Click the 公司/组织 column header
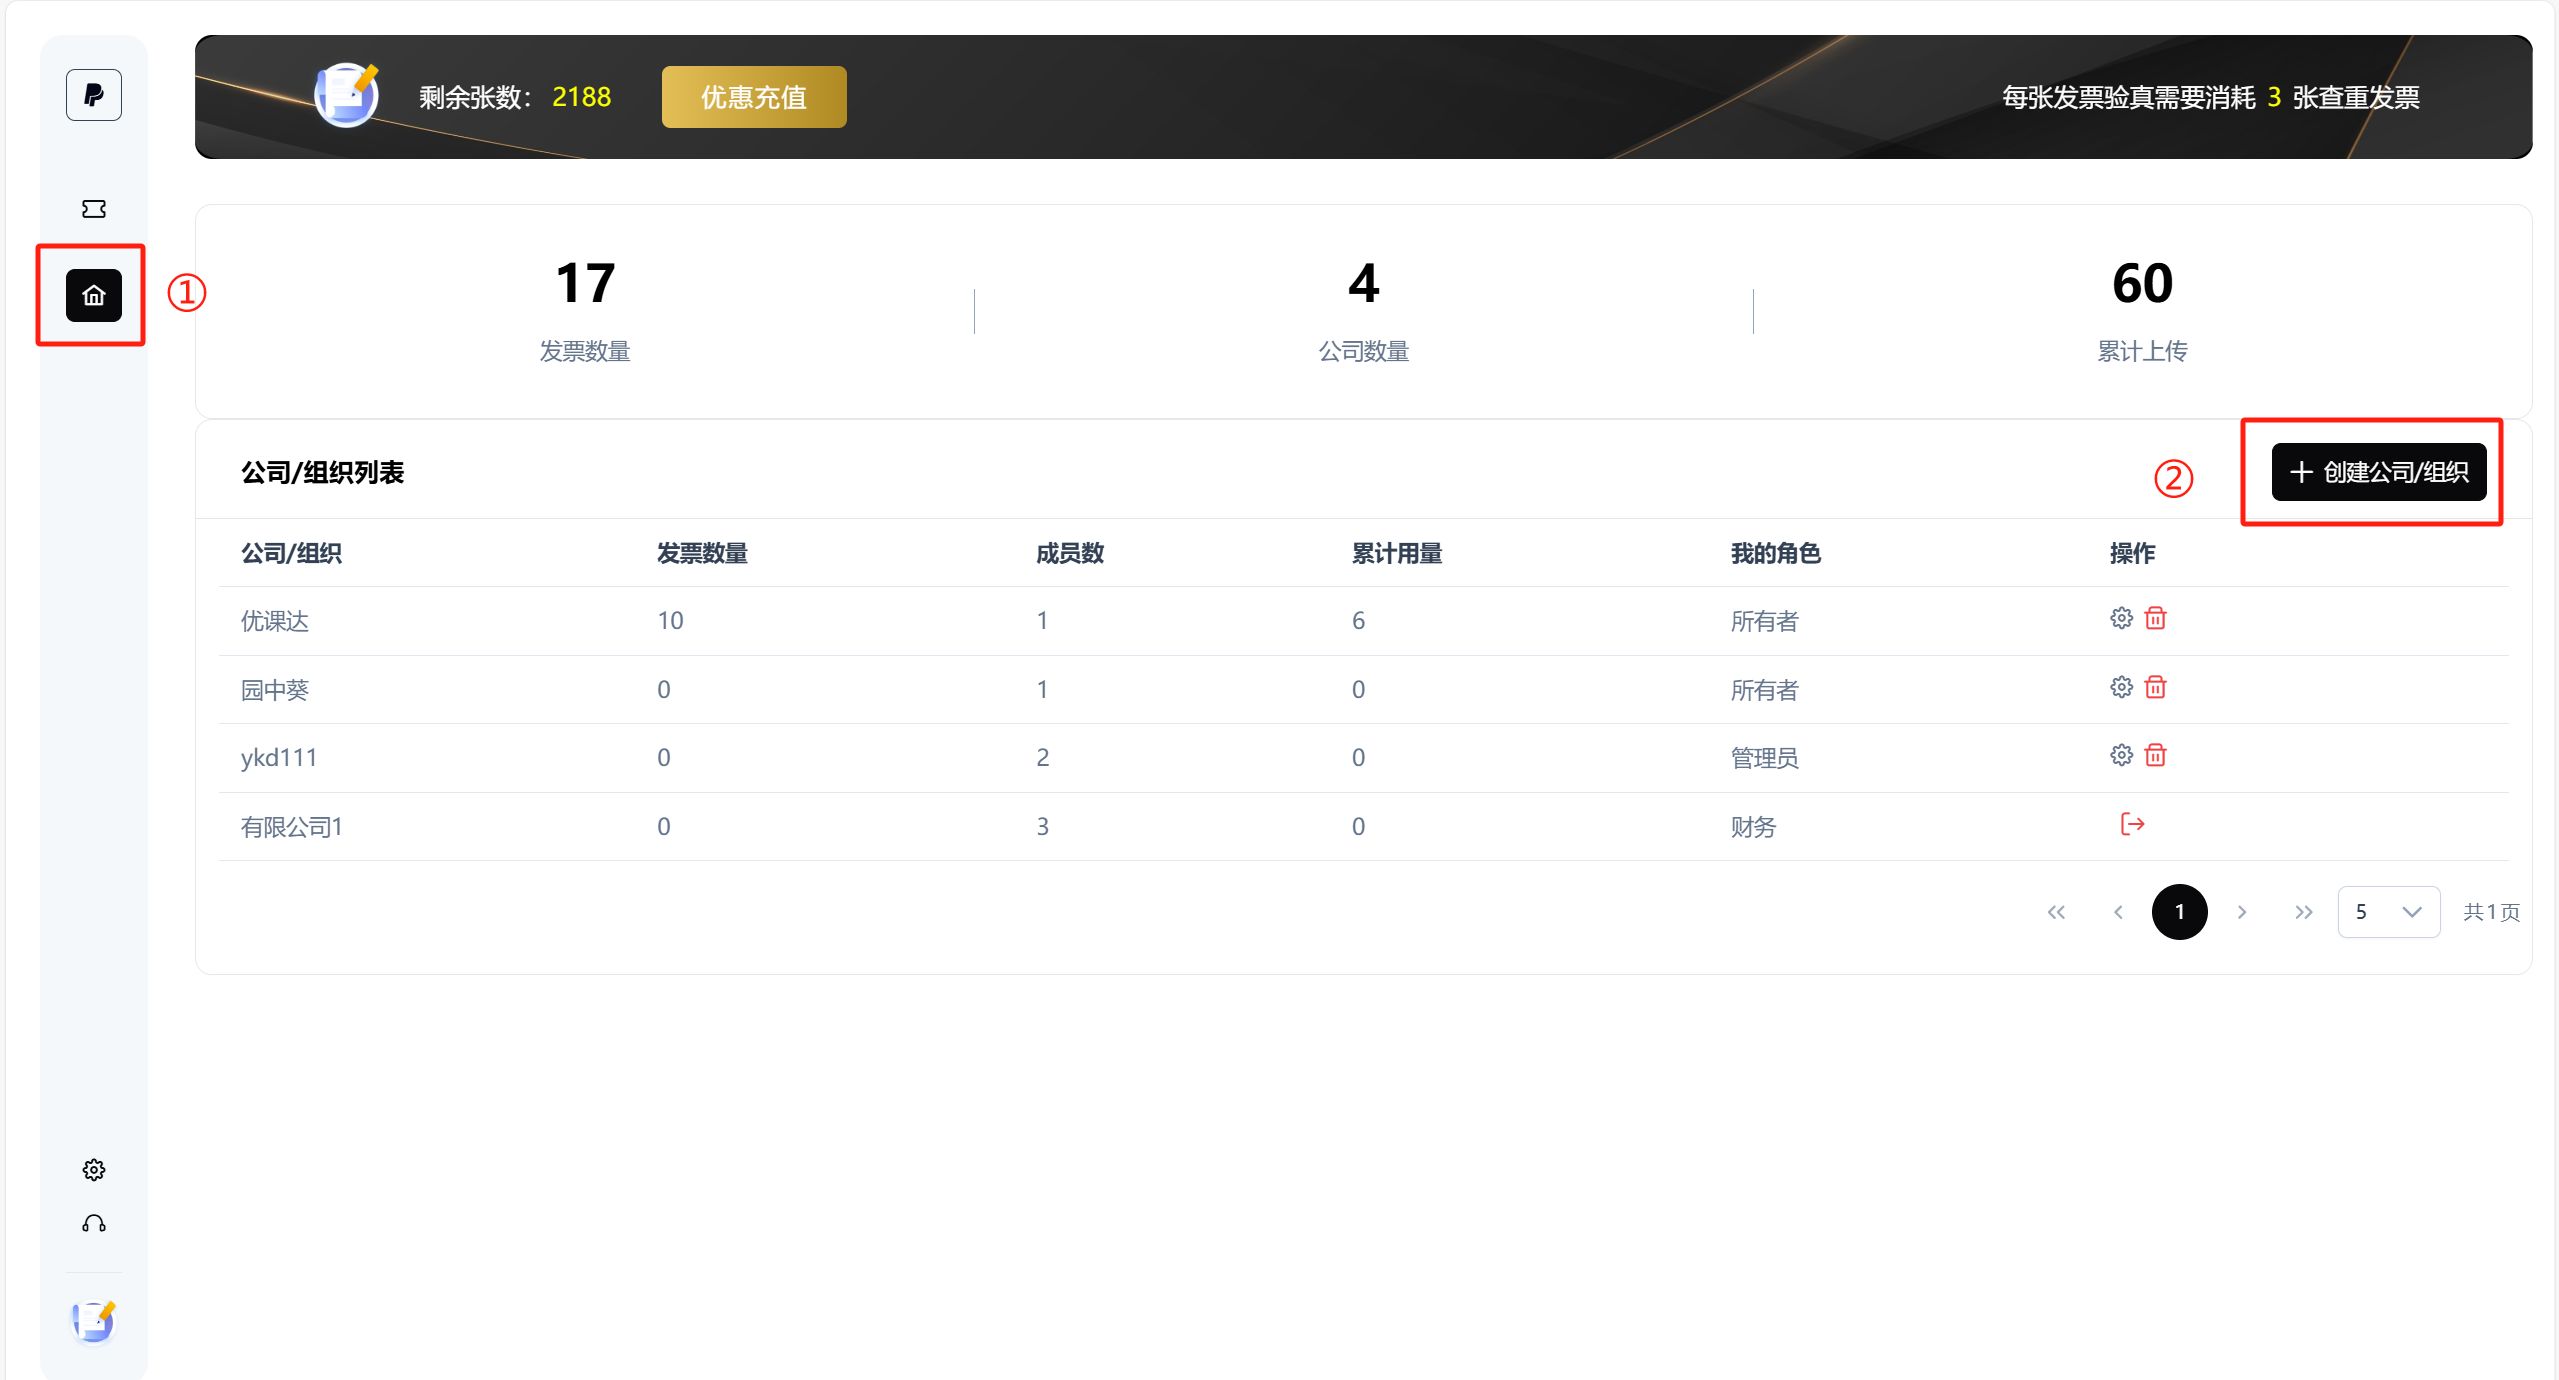 tap(291, 553)
